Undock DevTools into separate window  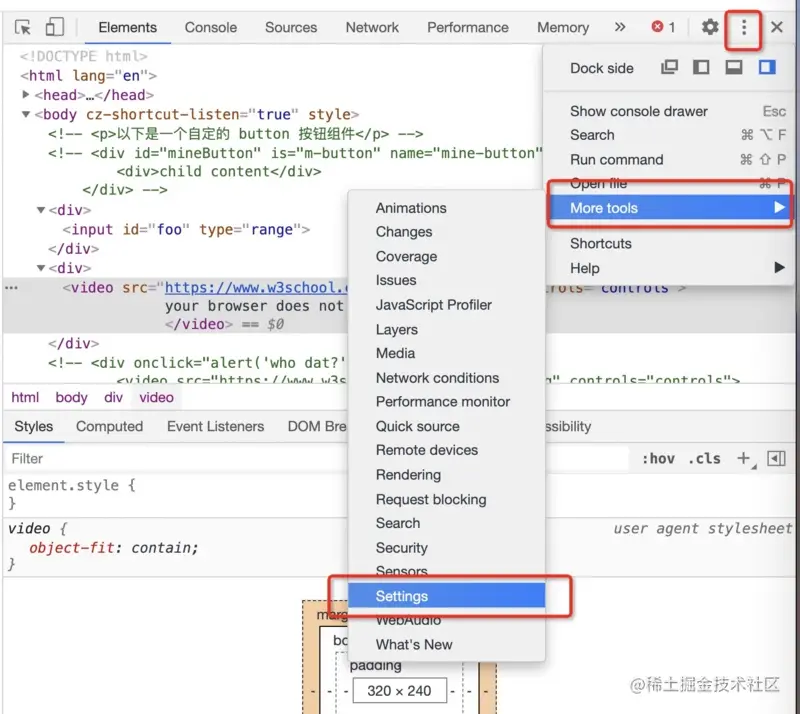pos(669,67)
